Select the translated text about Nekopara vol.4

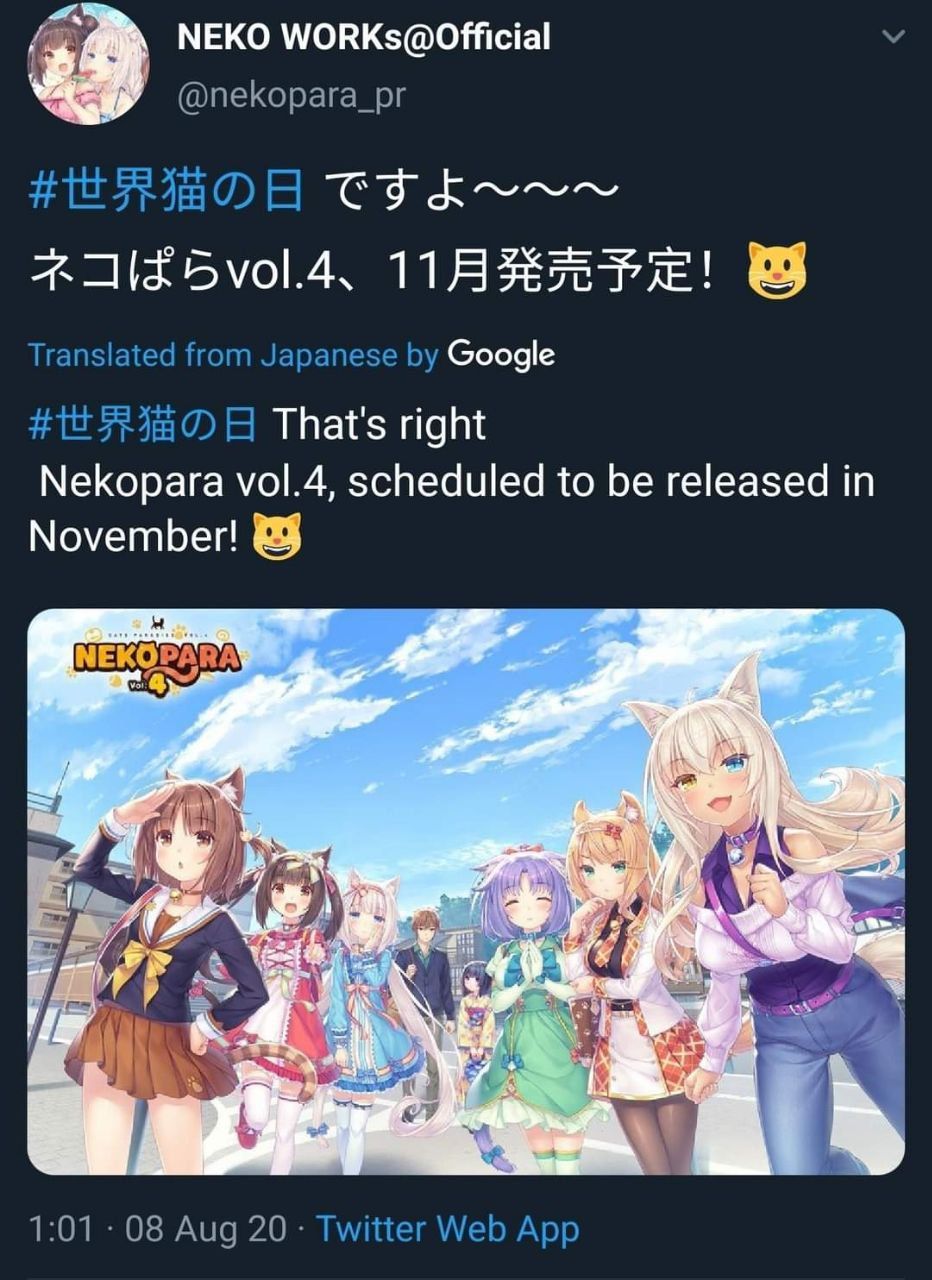(x=452, y=509)
